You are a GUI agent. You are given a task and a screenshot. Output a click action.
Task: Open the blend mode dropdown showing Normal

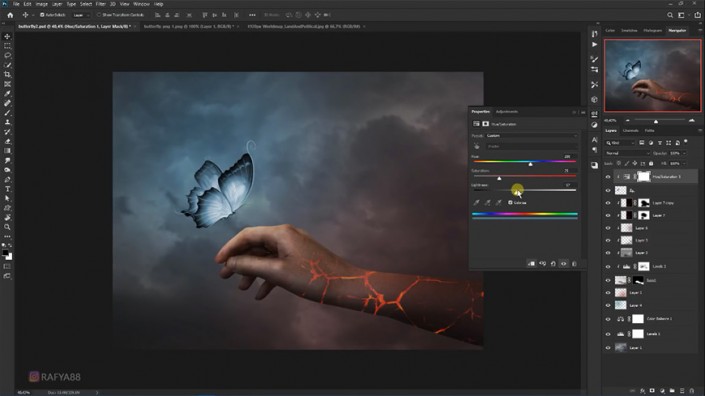(x=627, y=153)
